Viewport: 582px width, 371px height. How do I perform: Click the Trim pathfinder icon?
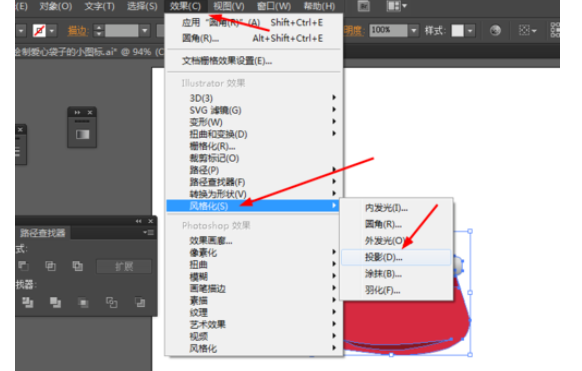coord(27,302)
